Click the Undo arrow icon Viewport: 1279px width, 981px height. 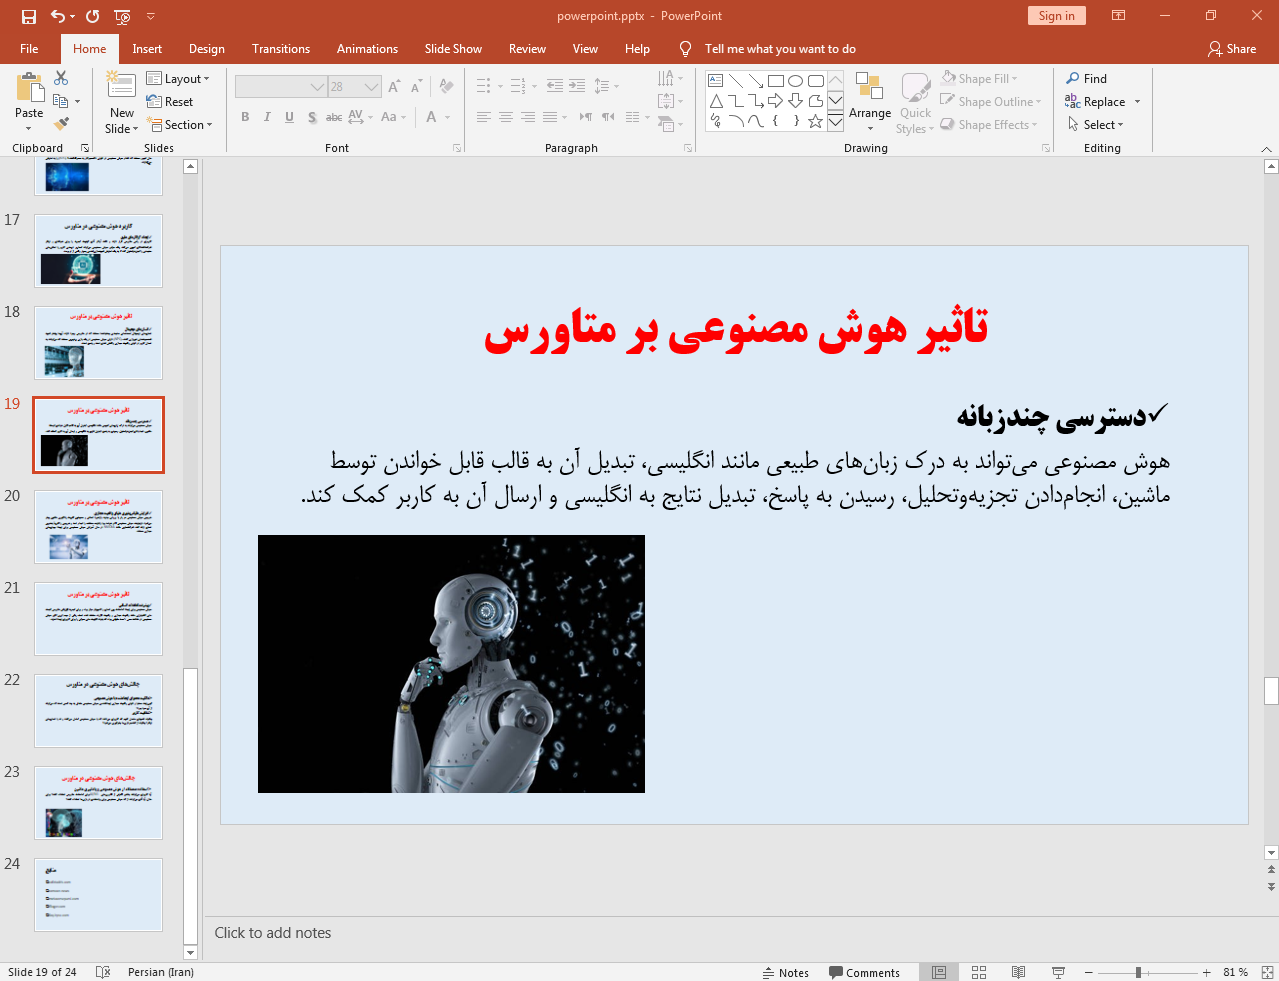coord(58,16)
